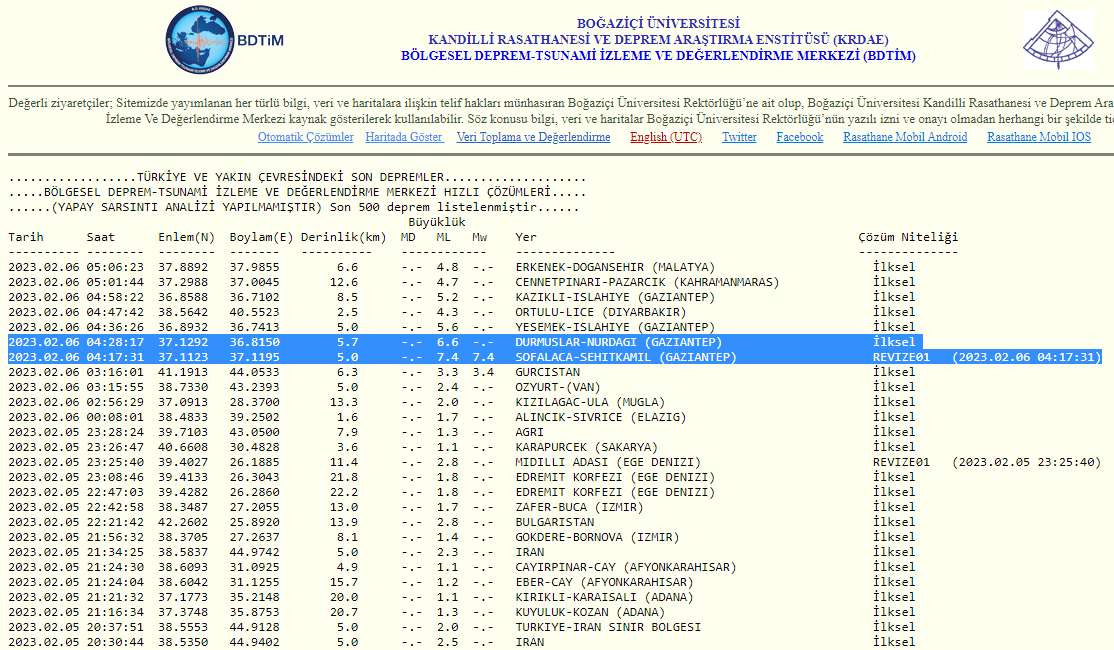
Task: Click highlighted DURMUSLAR-NURDAGI (GAZIANTEP) row text
Action: [619, 342]
